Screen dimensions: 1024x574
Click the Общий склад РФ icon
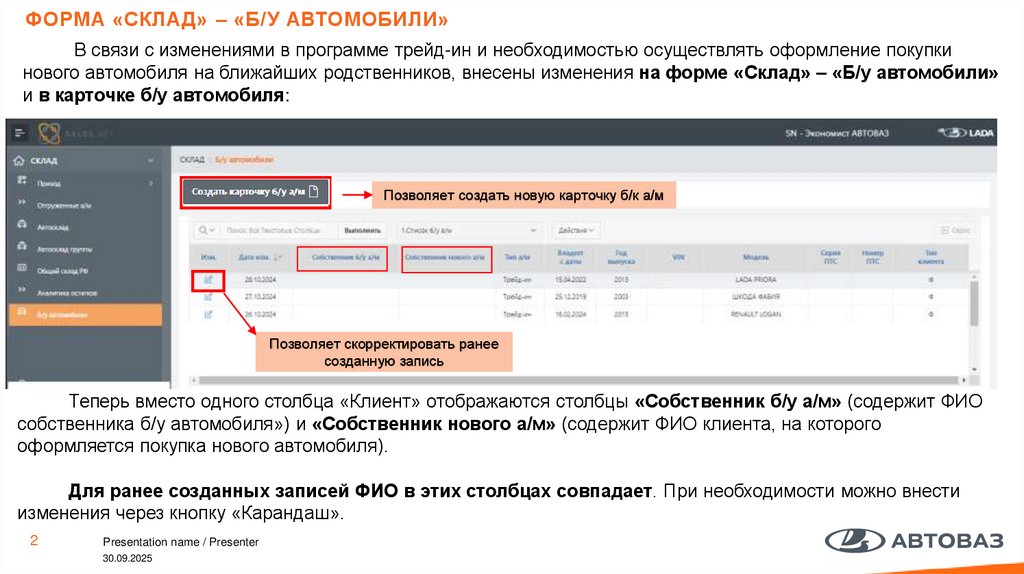tap(22, 268)
